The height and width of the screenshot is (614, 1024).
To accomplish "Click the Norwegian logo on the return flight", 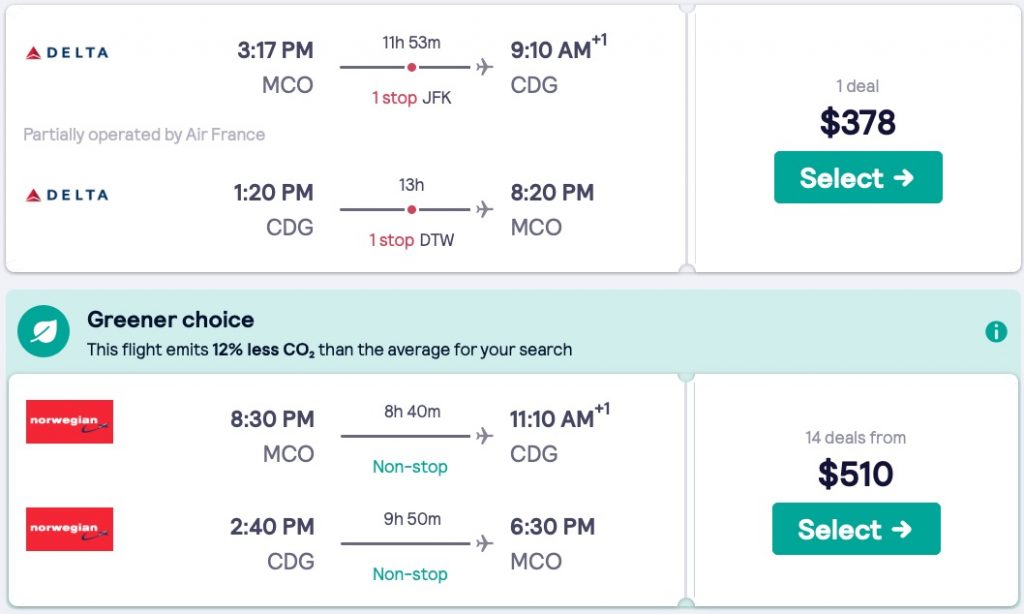I will click(70, 529).
